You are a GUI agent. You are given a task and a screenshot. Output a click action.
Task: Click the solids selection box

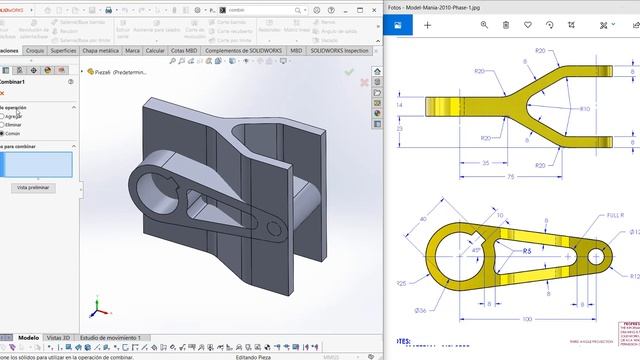[37, 164]
